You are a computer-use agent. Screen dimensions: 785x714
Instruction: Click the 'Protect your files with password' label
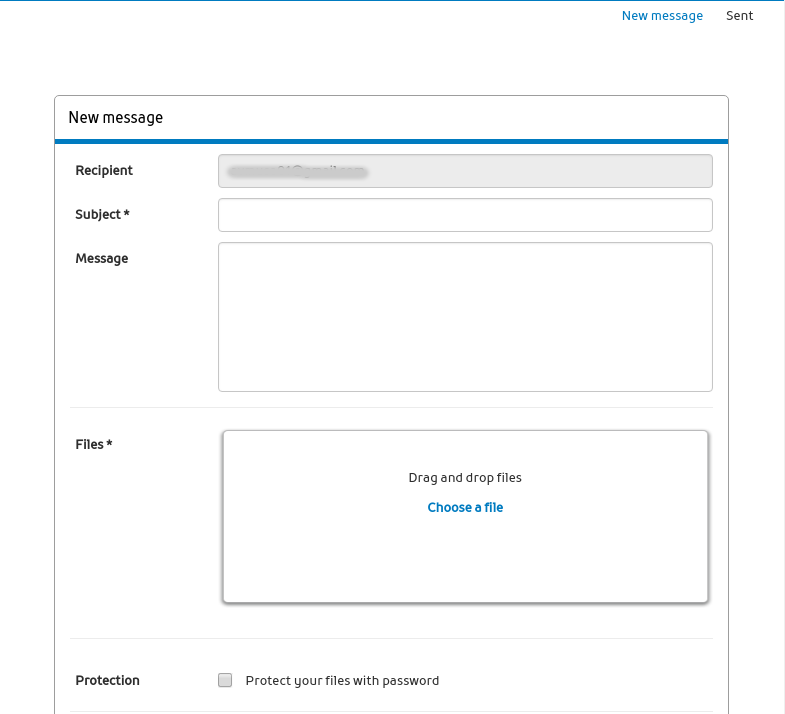click(x=342, y=681)
